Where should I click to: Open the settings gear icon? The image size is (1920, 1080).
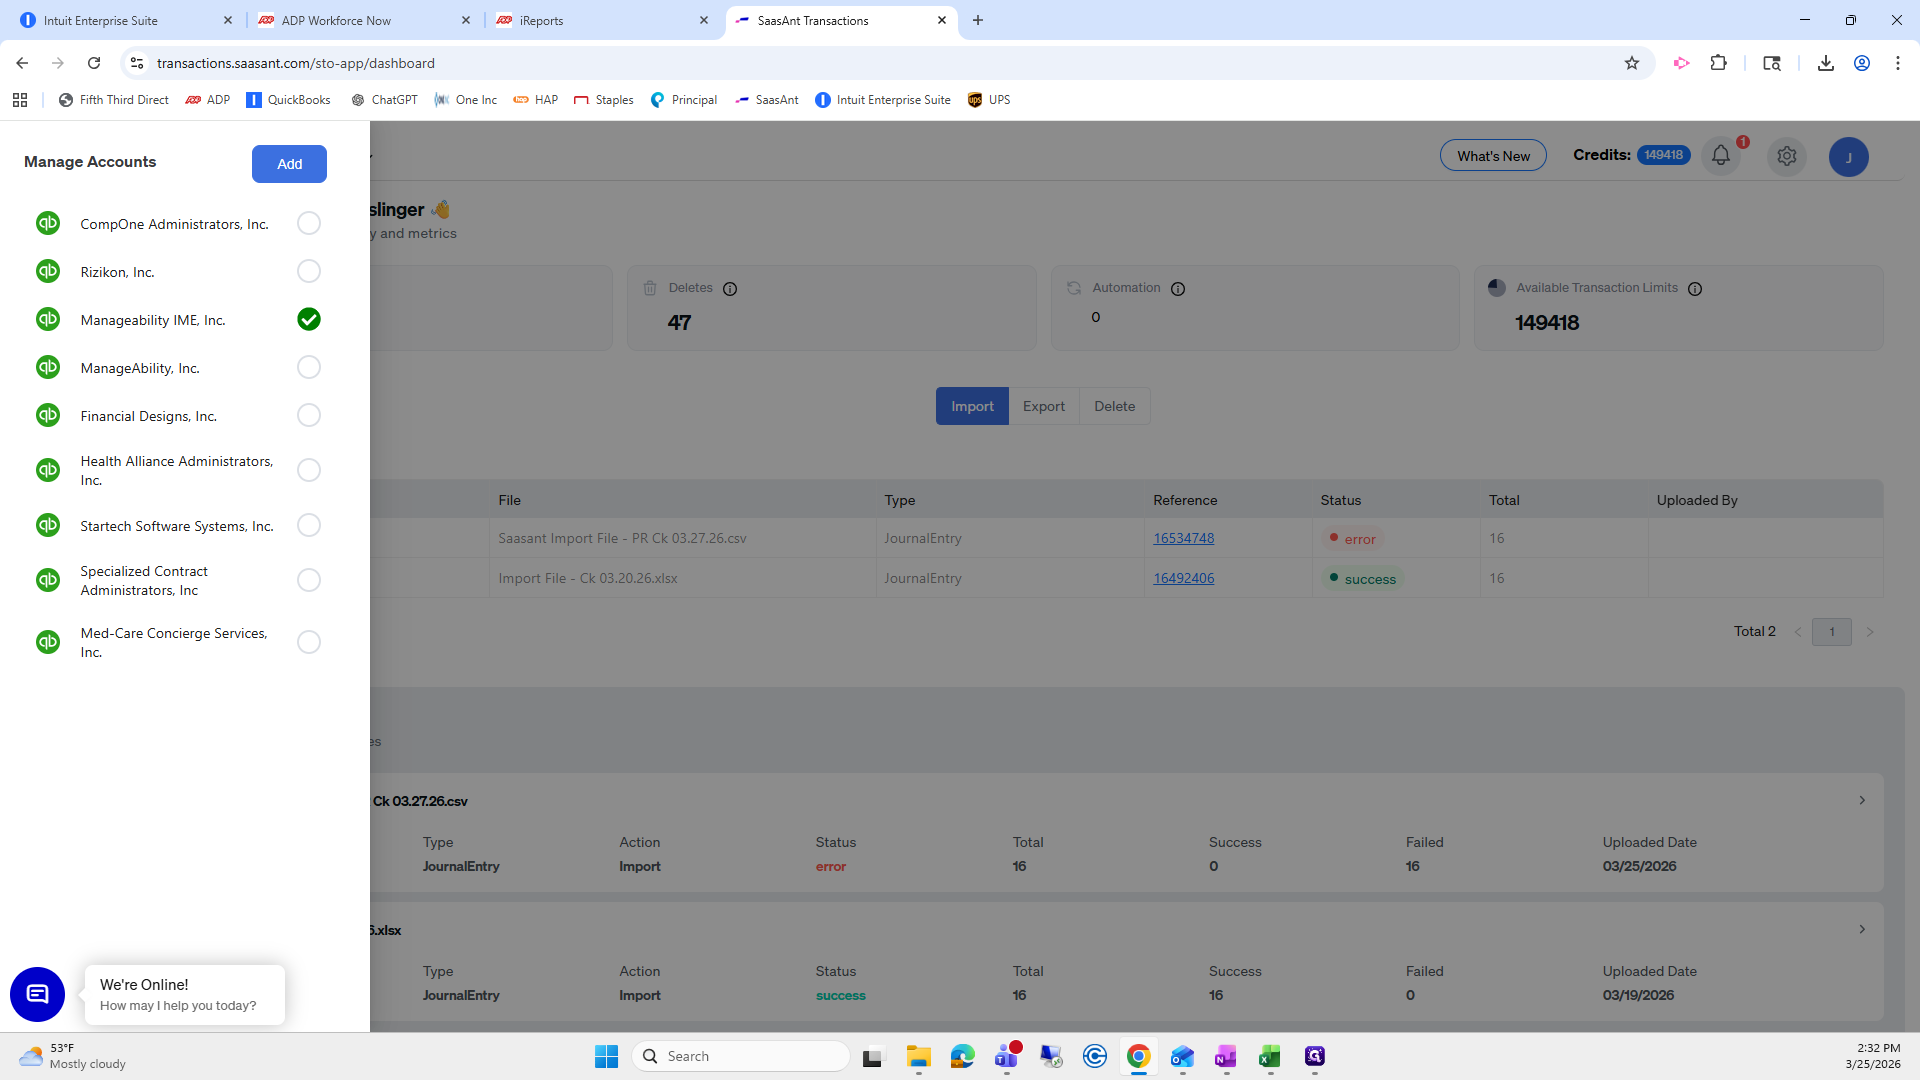[1786, 156]
